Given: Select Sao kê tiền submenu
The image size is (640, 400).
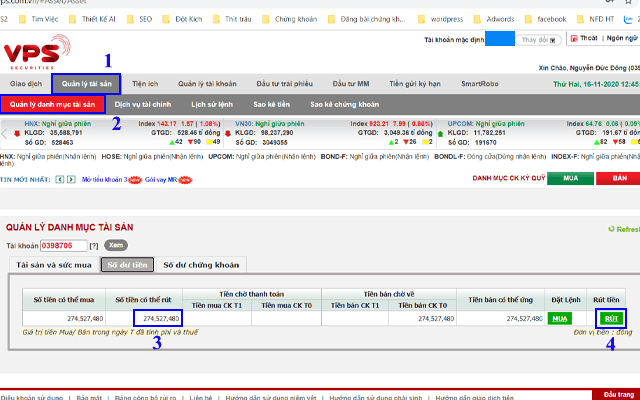Looking at the screenshot, I should pos(271,104).
